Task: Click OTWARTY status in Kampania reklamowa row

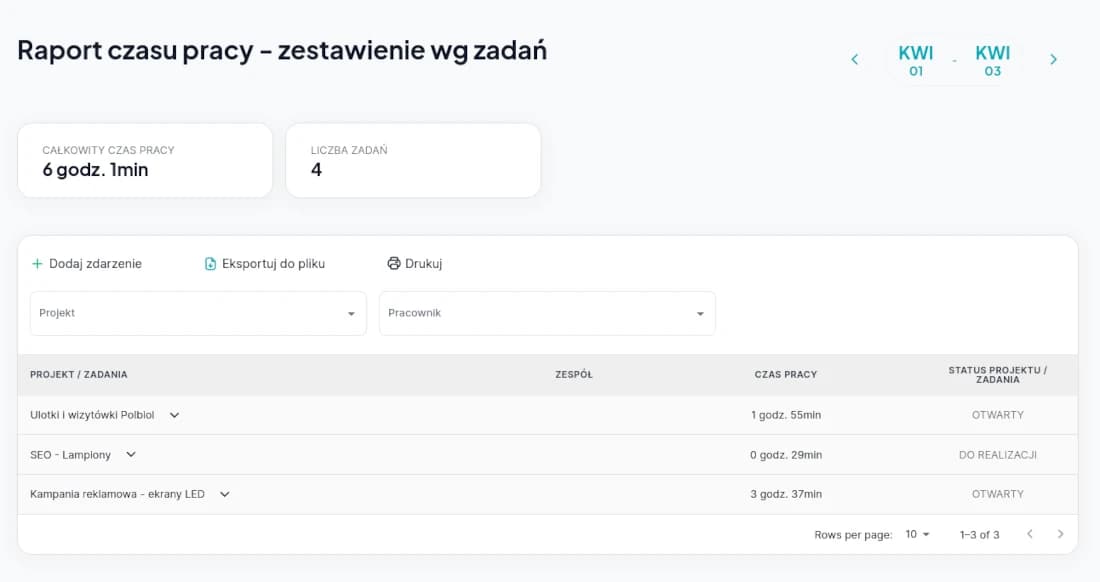Action: coord(998,494)
